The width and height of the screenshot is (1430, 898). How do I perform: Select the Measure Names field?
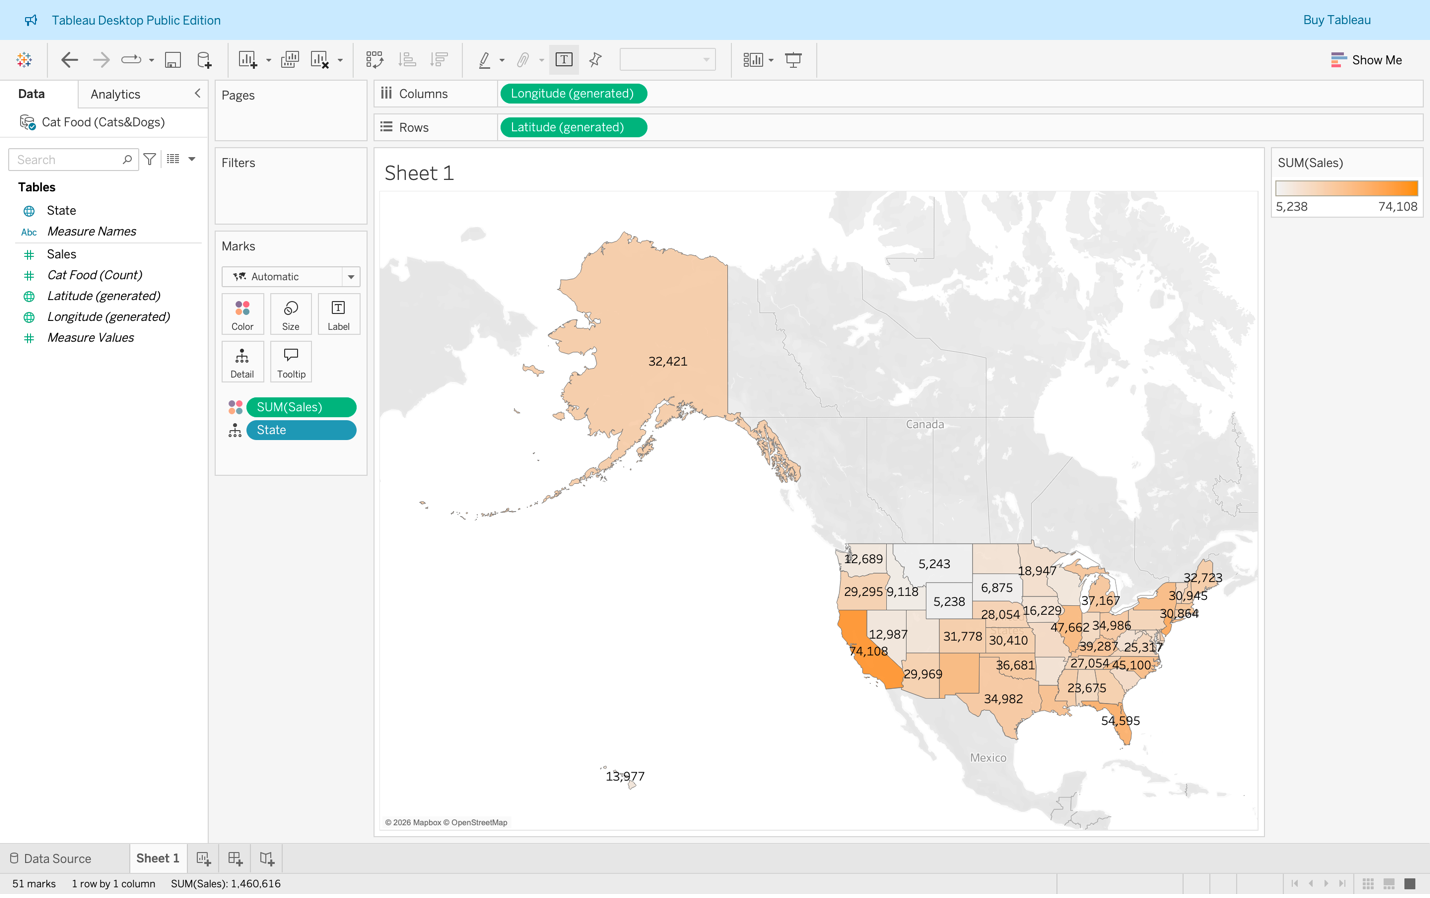pyautogui.click(x=91, y=232)
